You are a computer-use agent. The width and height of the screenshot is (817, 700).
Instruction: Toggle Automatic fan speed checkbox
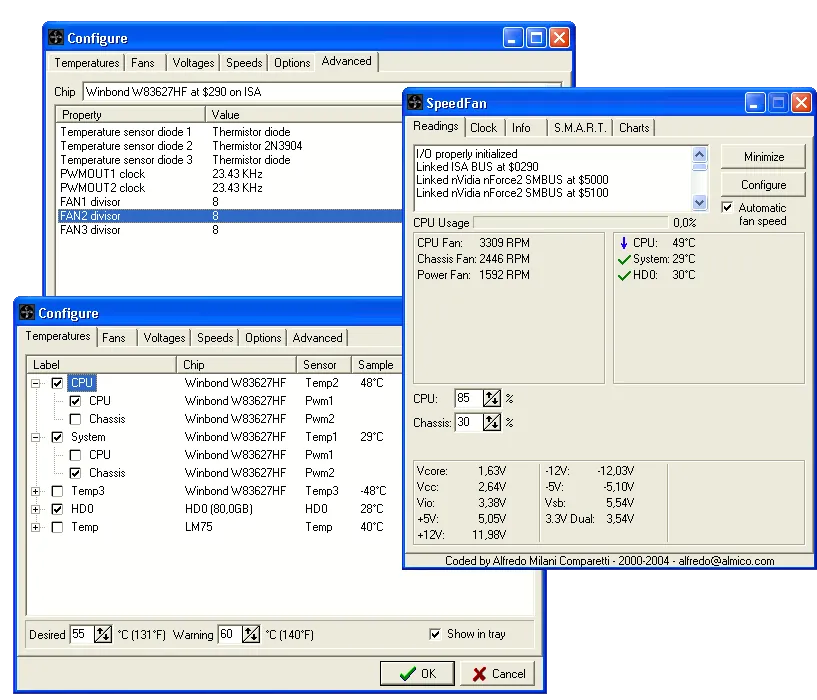727,207
